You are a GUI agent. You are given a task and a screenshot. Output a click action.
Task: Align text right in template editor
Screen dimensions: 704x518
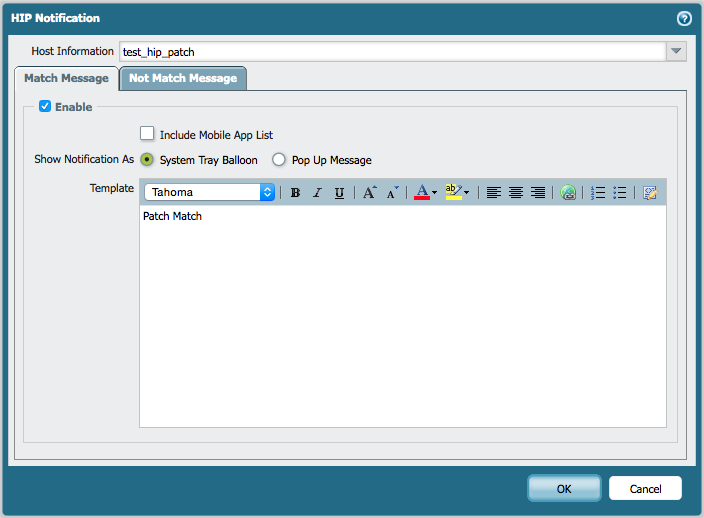[538, 193]
